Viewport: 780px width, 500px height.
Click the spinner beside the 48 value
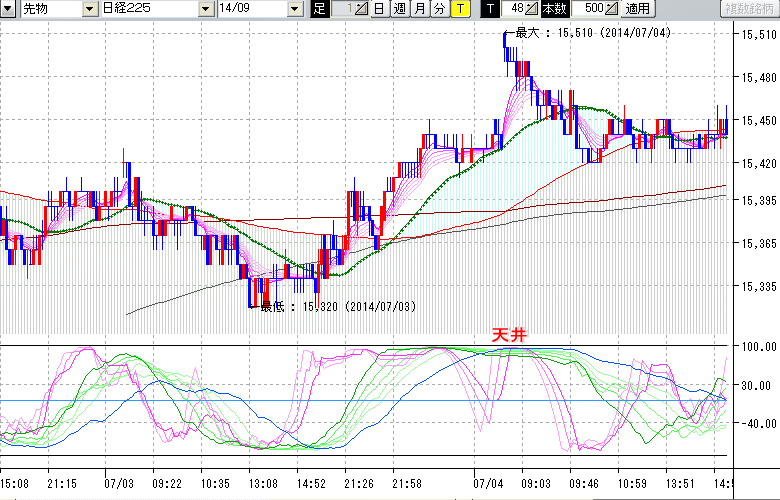pos(533,9)
